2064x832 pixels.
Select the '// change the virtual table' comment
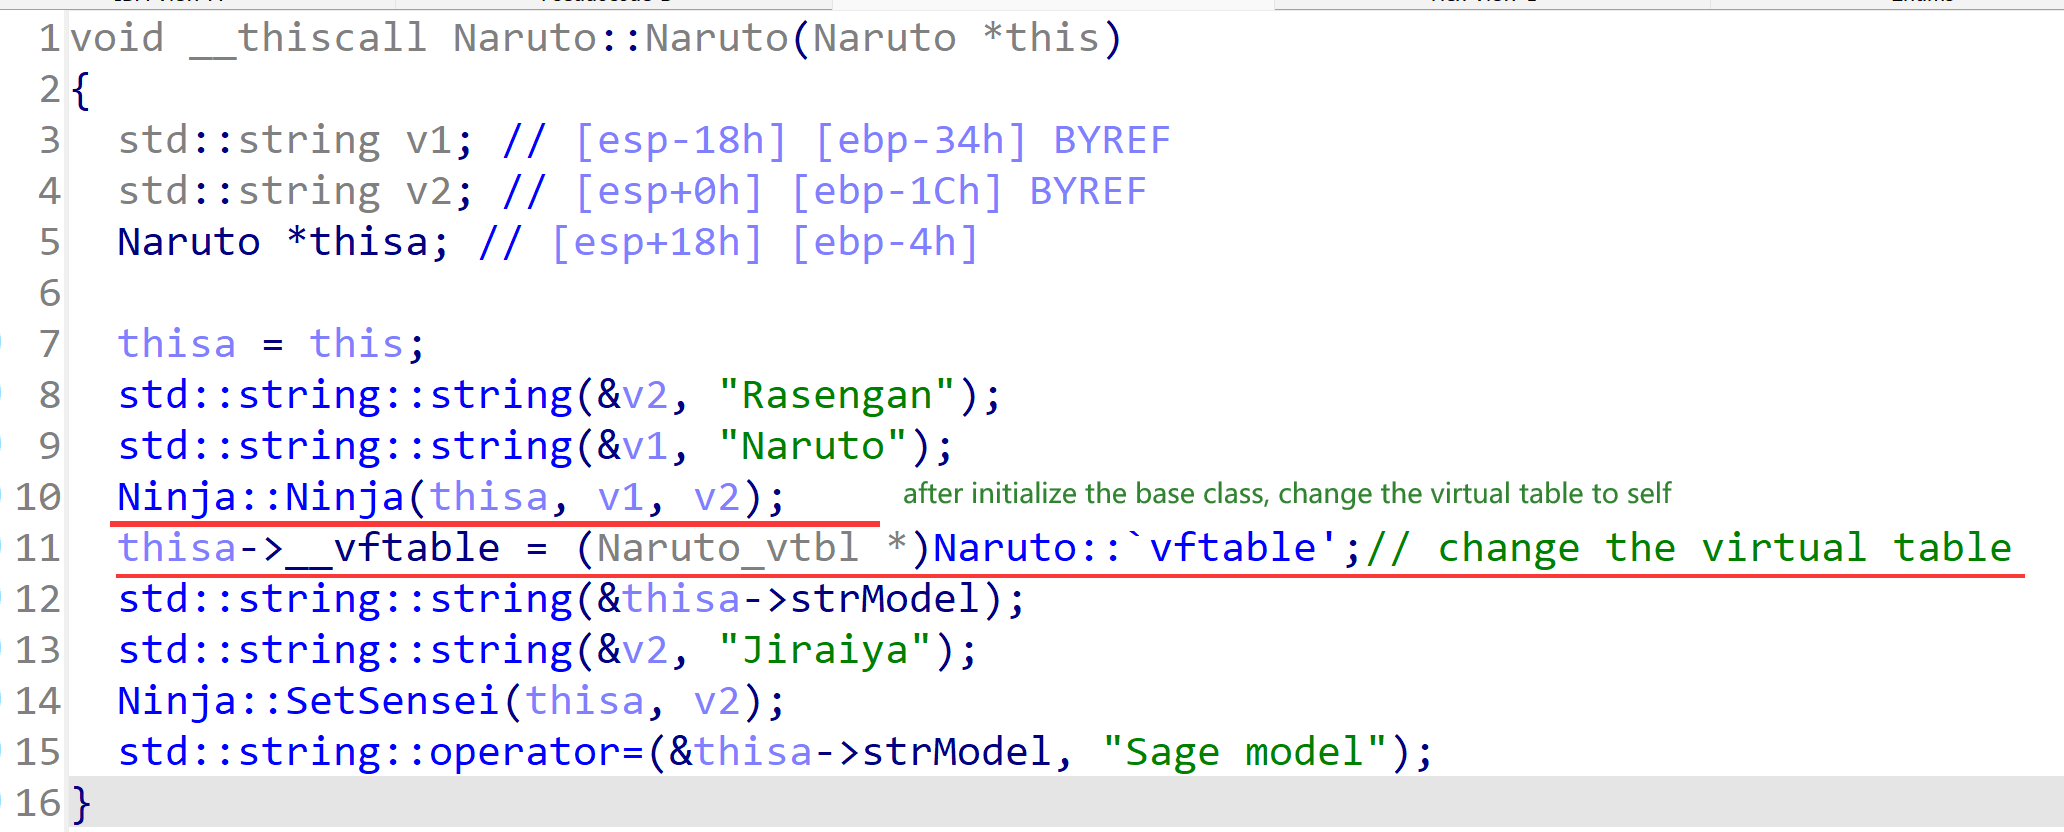[1688, 548]
